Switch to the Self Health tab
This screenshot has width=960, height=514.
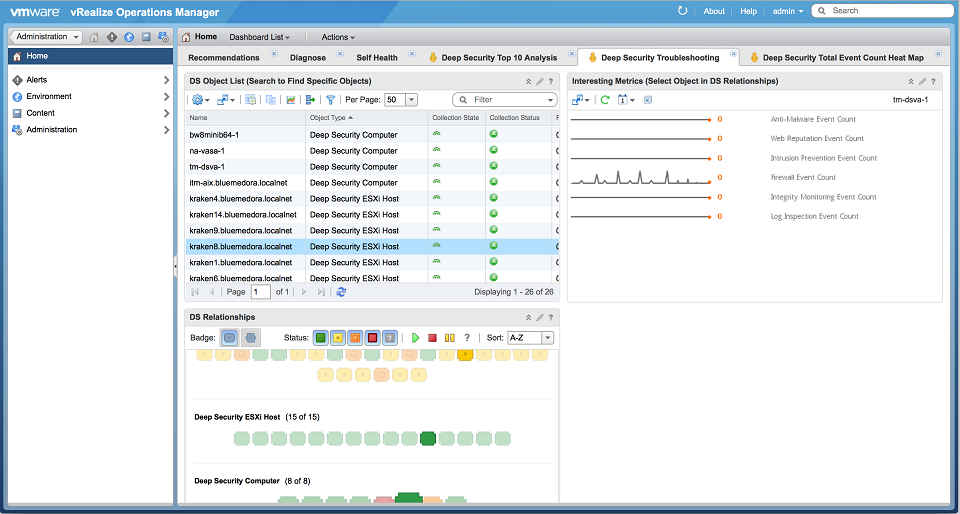[x=377, y=58]
